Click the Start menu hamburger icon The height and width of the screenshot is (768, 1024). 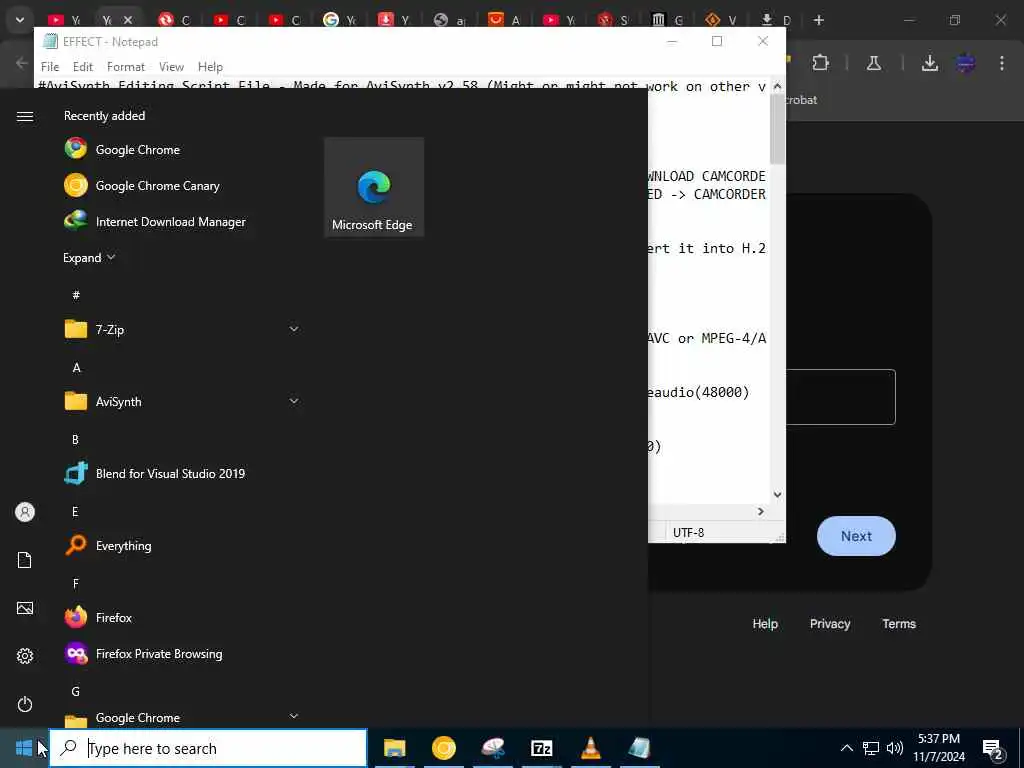(x=25, y=116)
